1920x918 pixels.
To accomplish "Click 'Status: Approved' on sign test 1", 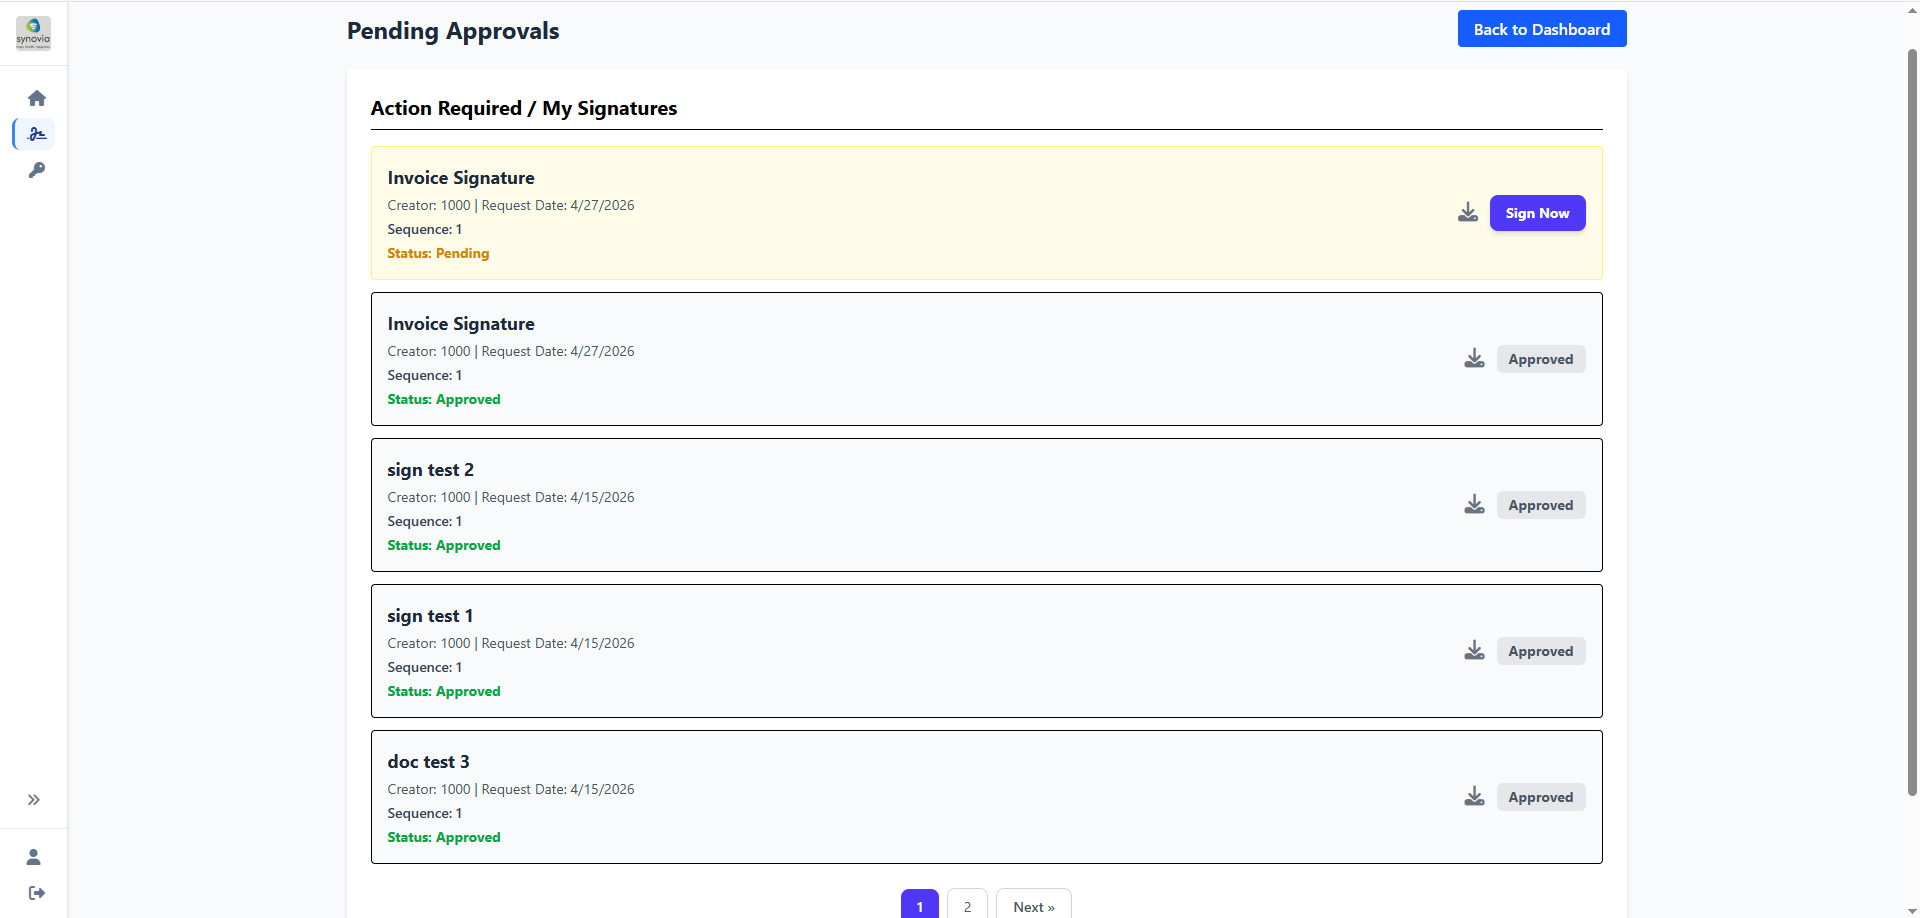I will click(x=444, y=691).
